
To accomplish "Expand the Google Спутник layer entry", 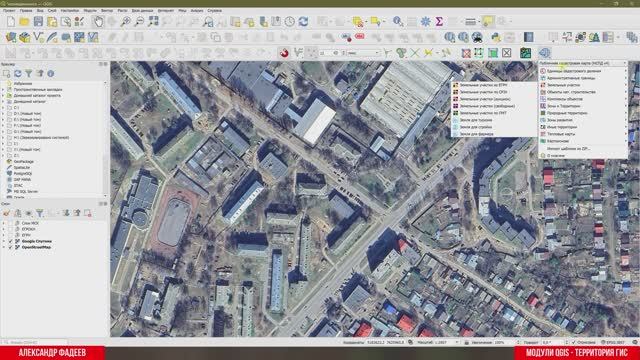I will click(4, 241).
